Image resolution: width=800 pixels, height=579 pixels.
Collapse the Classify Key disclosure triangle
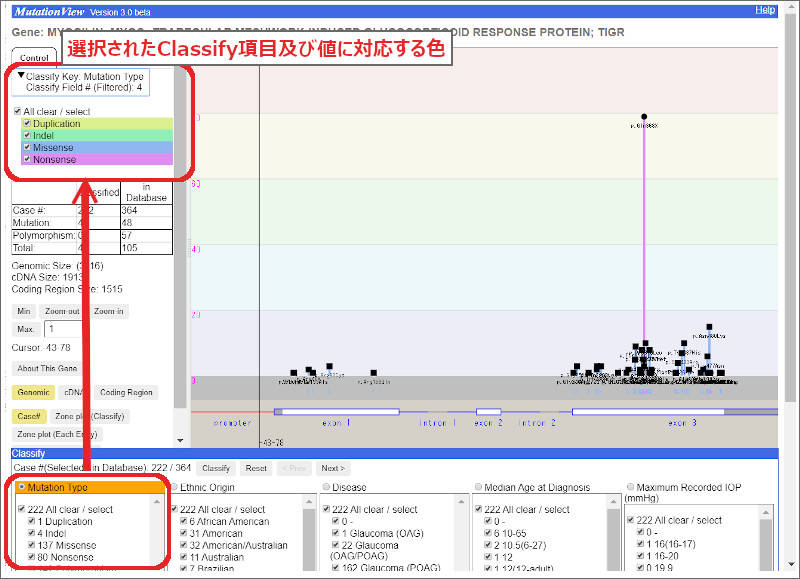21,76
